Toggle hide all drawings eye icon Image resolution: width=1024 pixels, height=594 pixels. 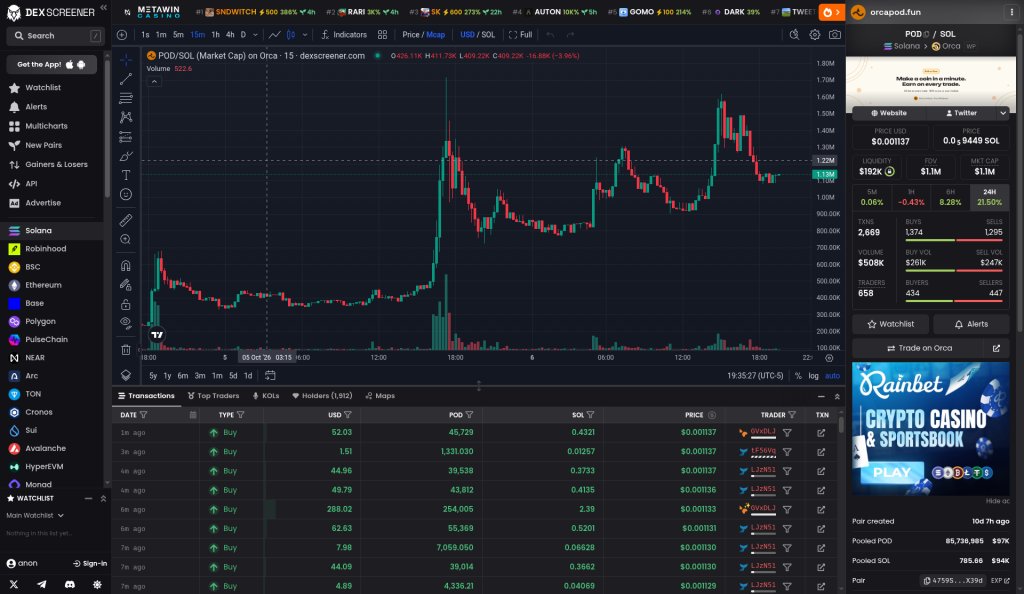[x=125, y=322]
